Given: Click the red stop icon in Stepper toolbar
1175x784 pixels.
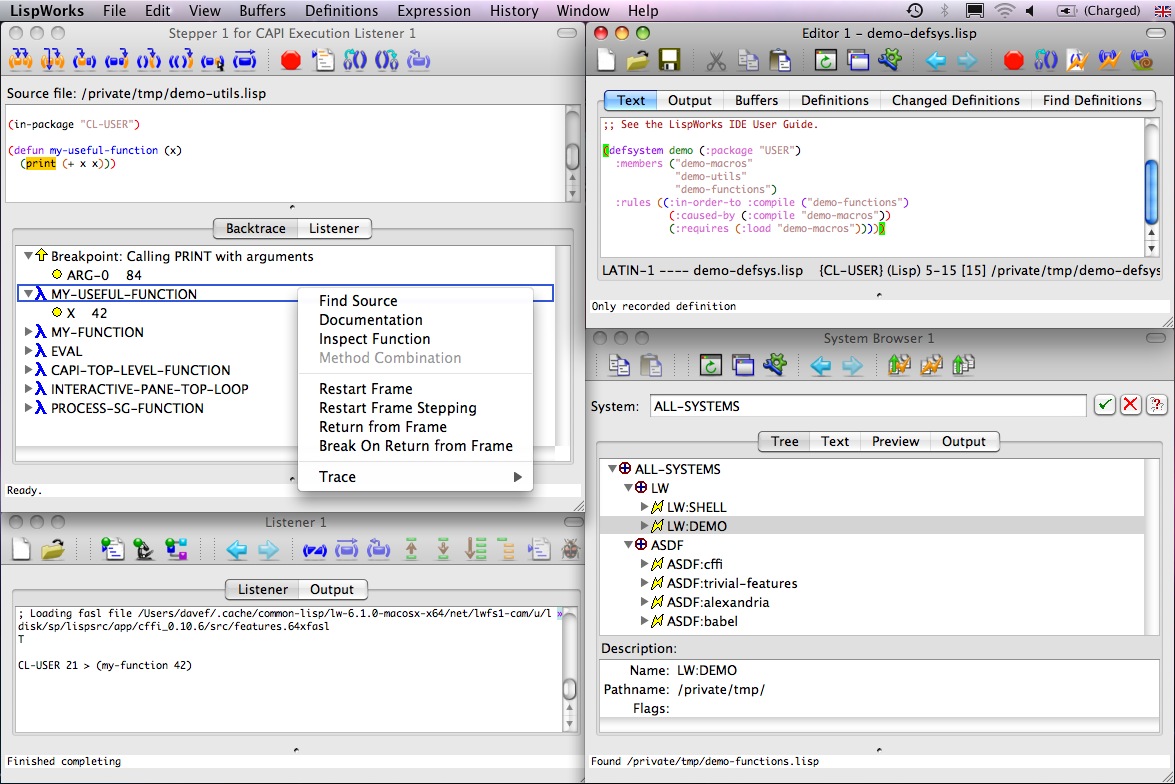Looking at the screenshot, I should pyautogui.click(x=291, y=61).
